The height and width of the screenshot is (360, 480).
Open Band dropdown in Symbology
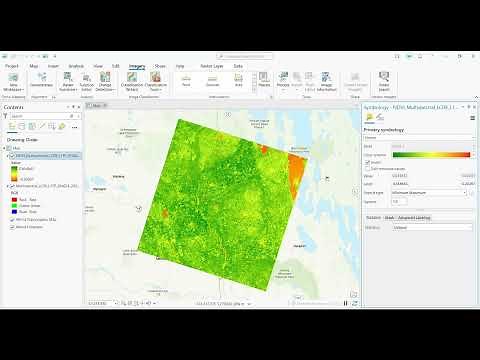[433, 146]
